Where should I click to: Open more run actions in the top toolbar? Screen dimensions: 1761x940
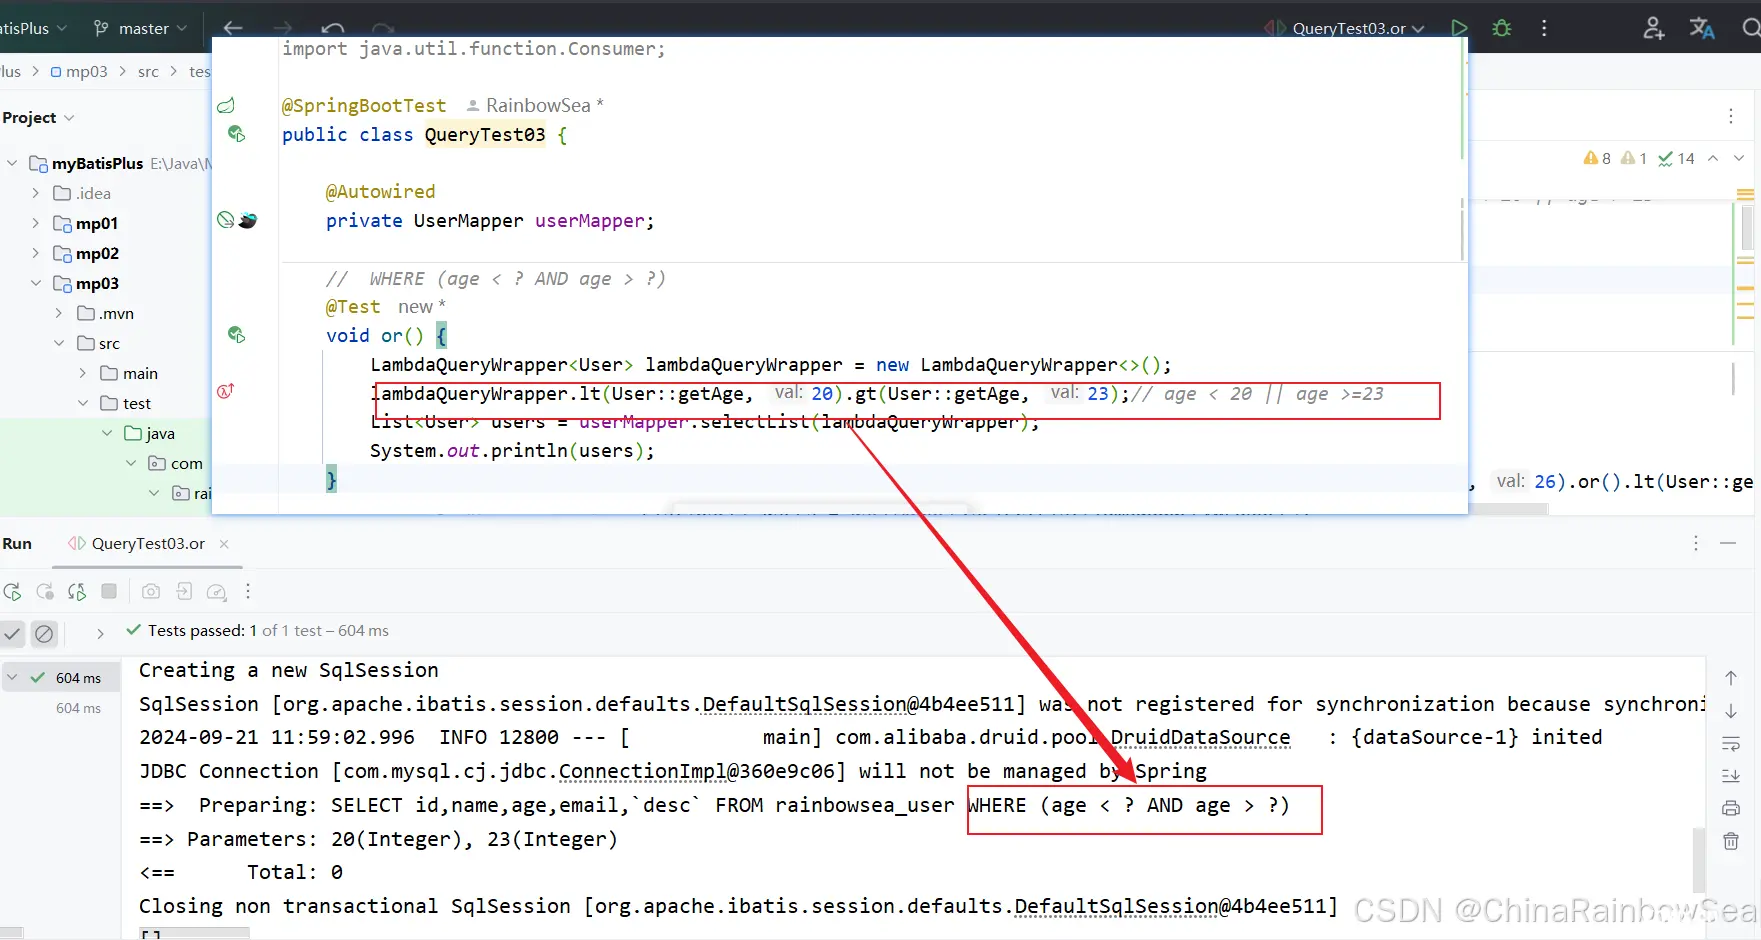click(x=1544, y=28)
